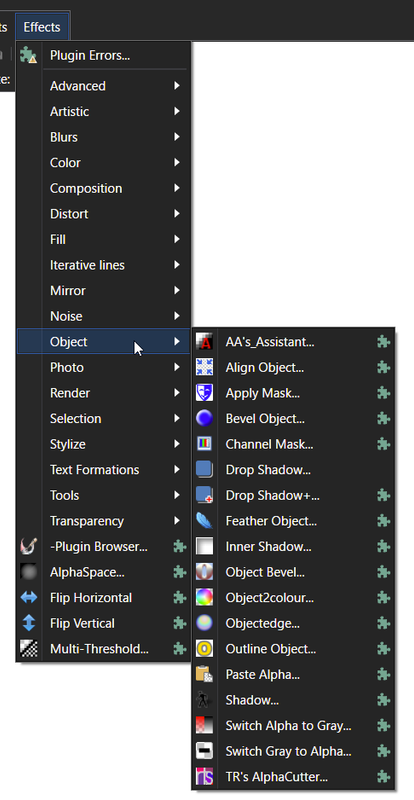414x800 pixels.
Task: Choose Inner Shadow... effect
Action: [x=293, y=546]
